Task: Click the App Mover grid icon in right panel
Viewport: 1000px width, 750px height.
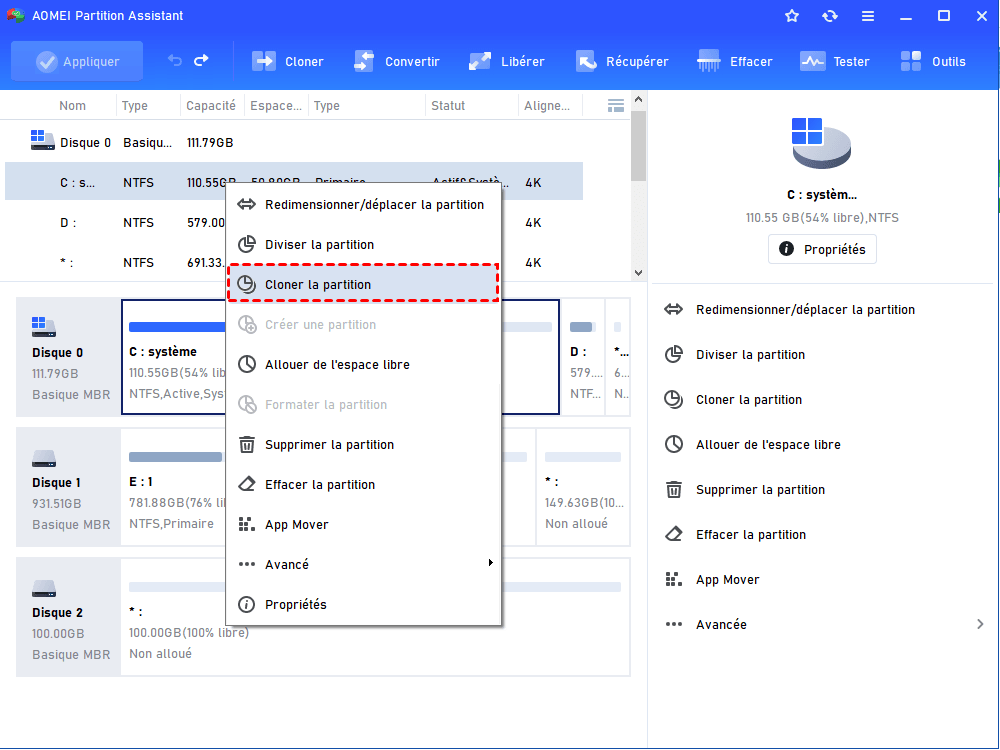Action: coord(673,579)
